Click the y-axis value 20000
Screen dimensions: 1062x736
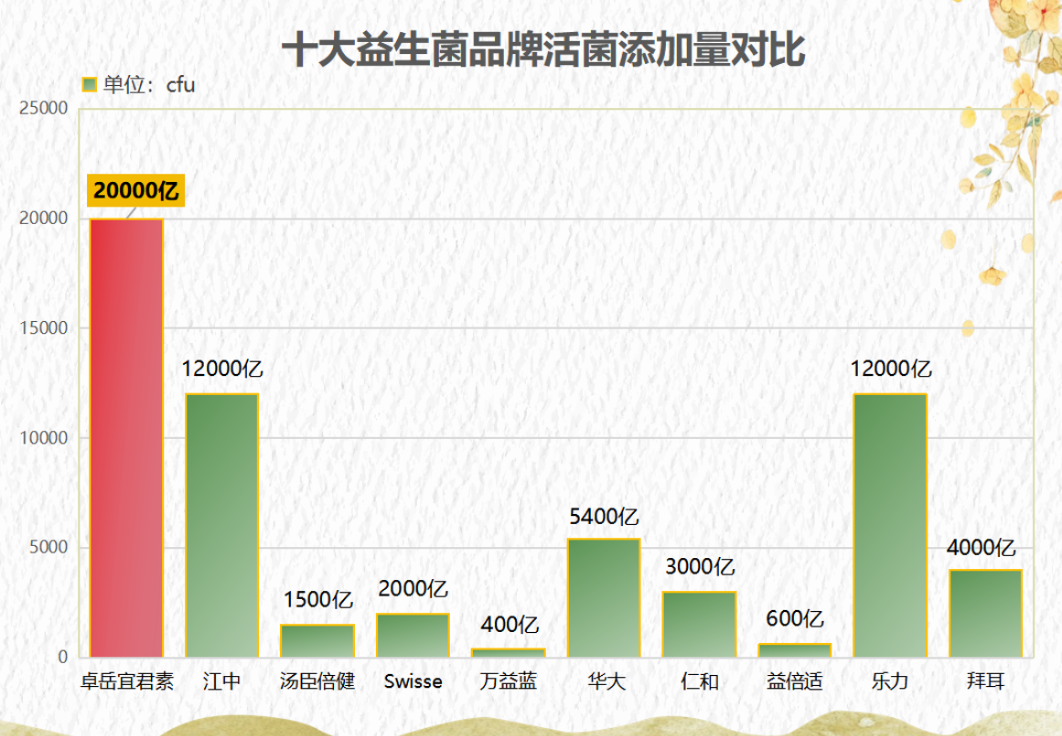[43, 218]
